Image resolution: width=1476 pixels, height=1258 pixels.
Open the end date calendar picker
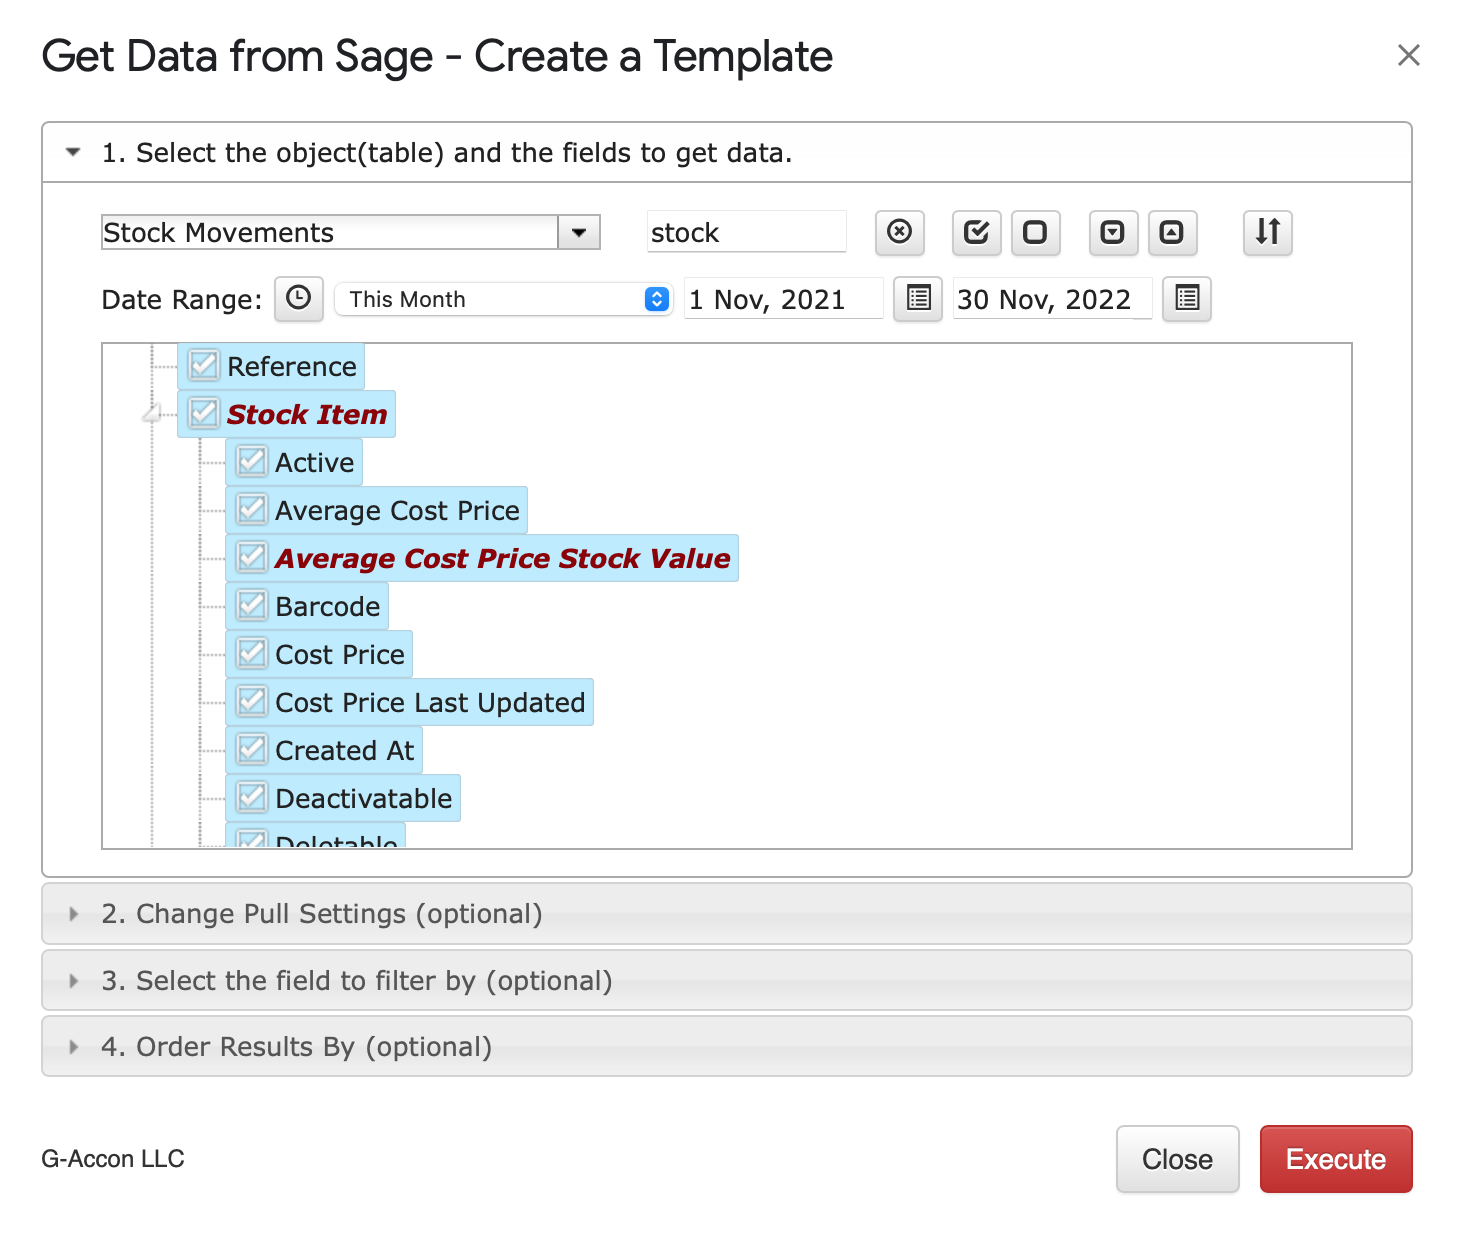(1186, 299)
